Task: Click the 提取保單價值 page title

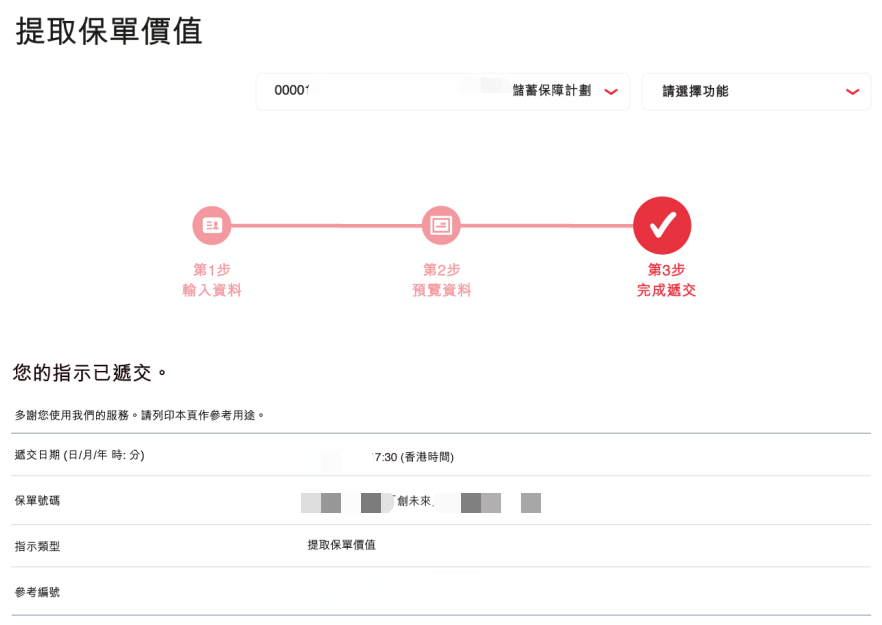Action: (x=109, y=31)
